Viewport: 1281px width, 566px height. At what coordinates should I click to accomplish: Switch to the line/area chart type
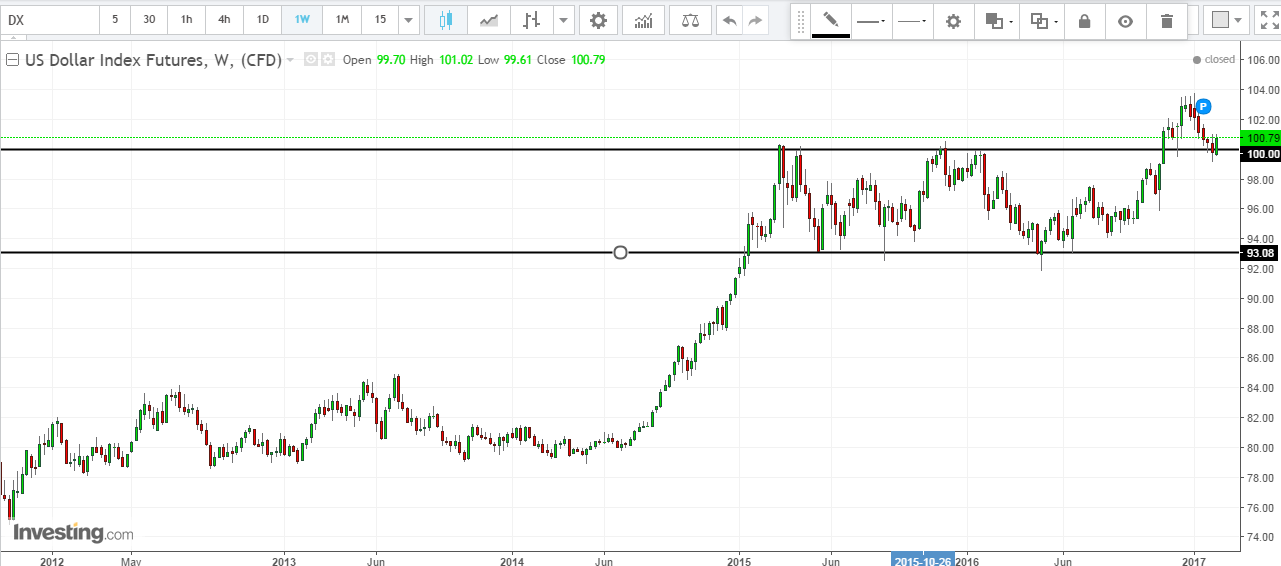[489, 19]
